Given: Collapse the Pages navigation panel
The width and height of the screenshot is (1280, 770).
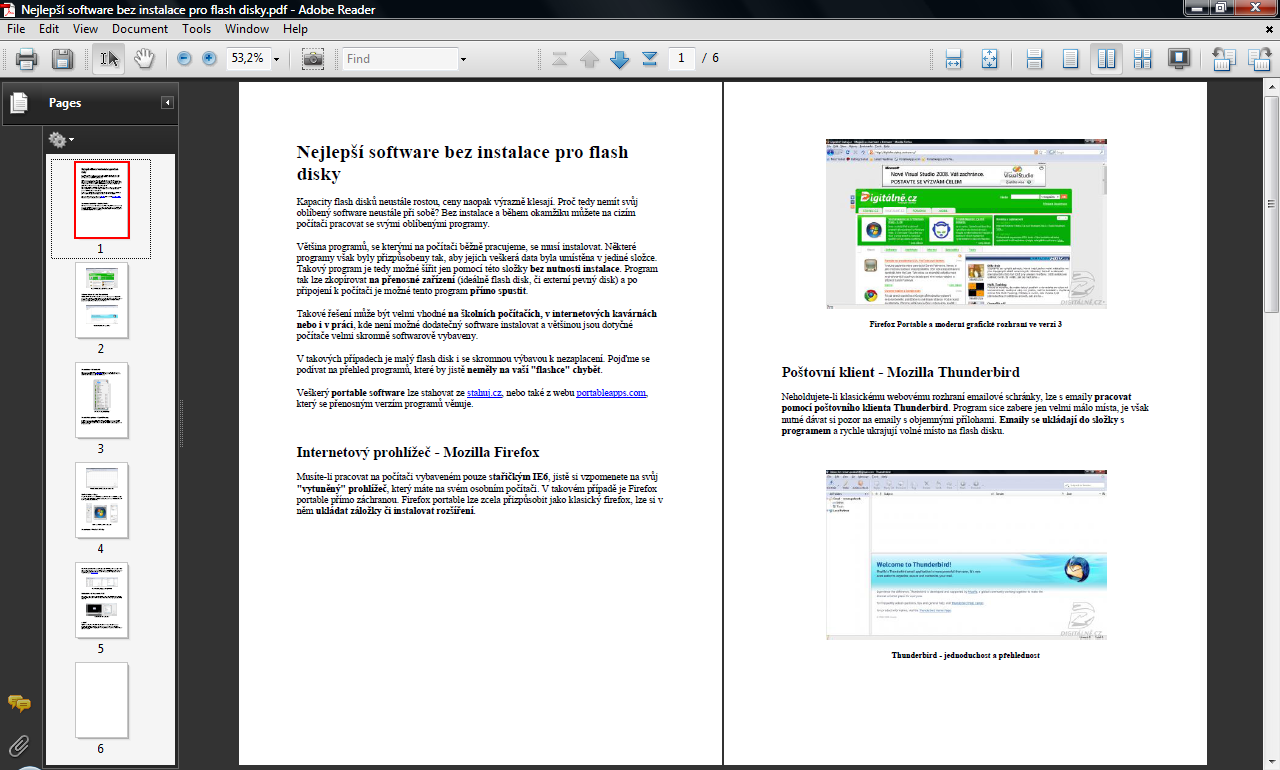Looking at the screenshot, I should 167,103.
